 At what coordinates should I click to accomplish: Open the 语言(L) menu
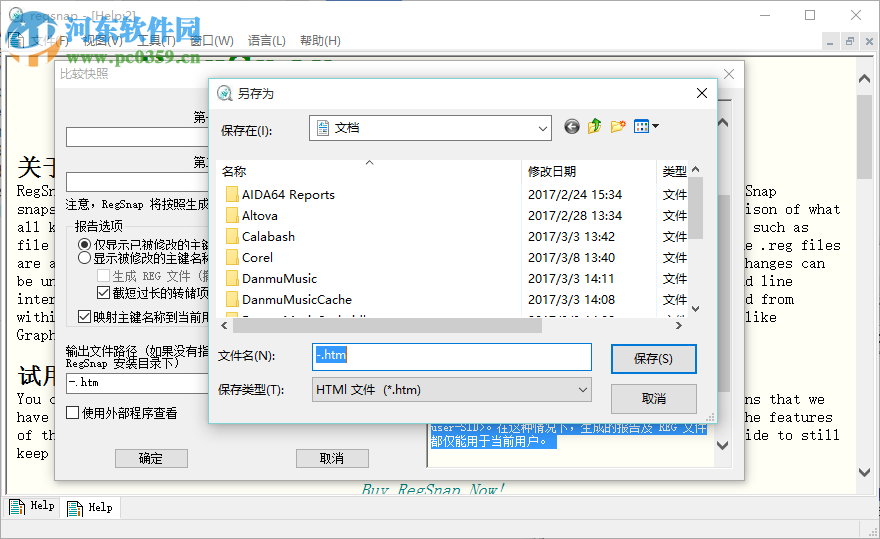point(267,41)
